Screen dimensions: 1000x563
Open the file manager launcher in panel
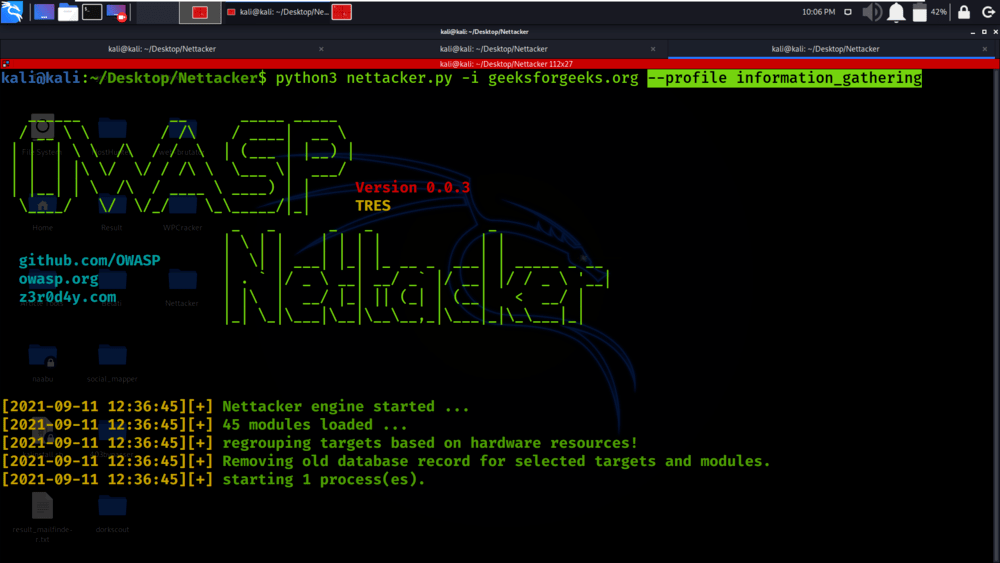pyautogui.click(x=68, y=12)
